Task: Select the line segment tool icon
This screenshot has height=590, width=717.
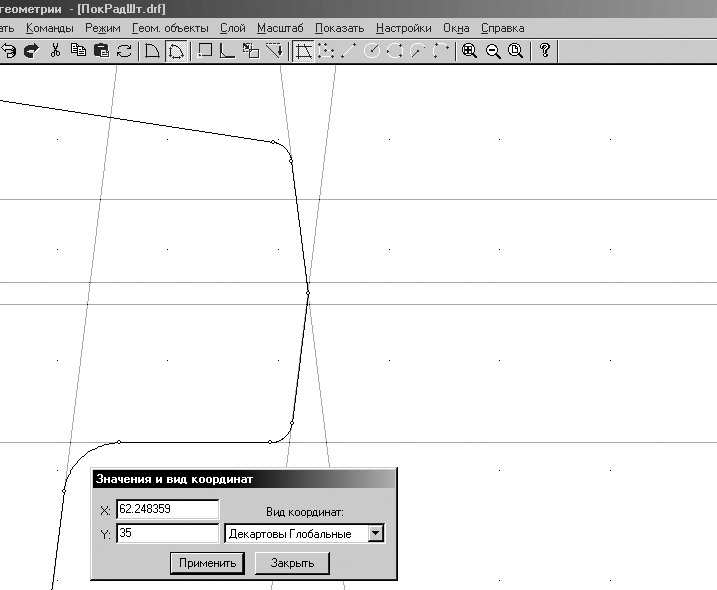Action: 349,51
